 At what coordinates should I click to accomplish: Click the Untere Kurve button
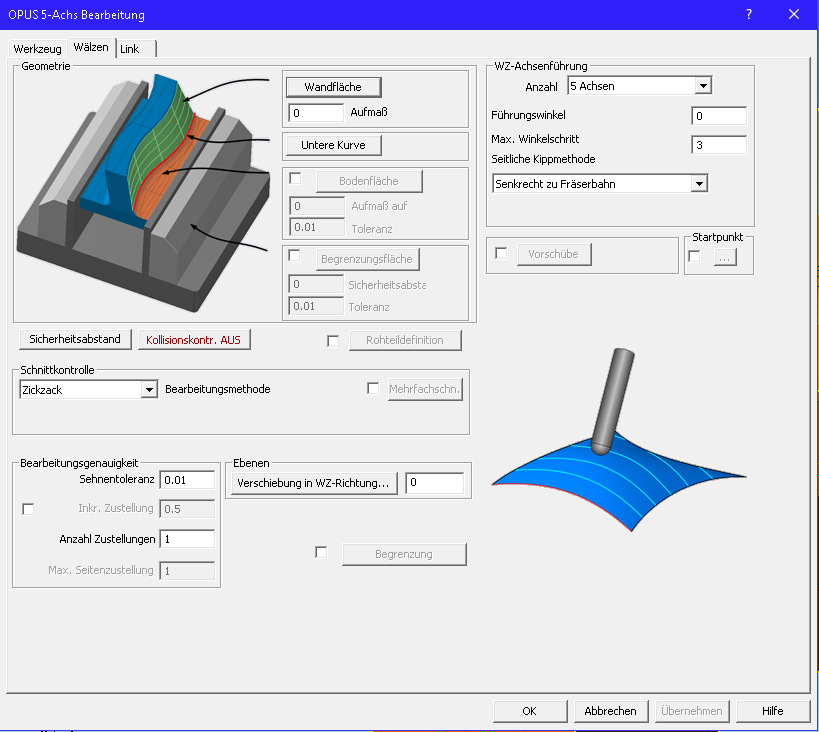coord(333,145)
